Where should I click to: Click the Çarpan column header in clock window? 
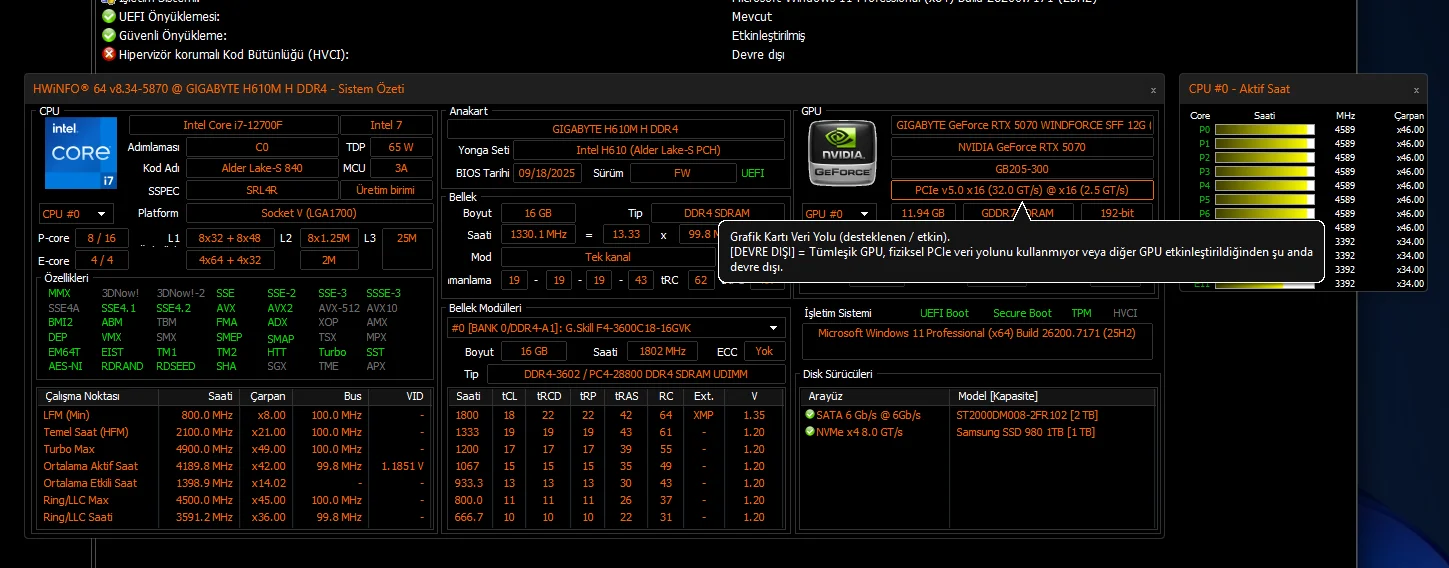[x=1408, y=115]
